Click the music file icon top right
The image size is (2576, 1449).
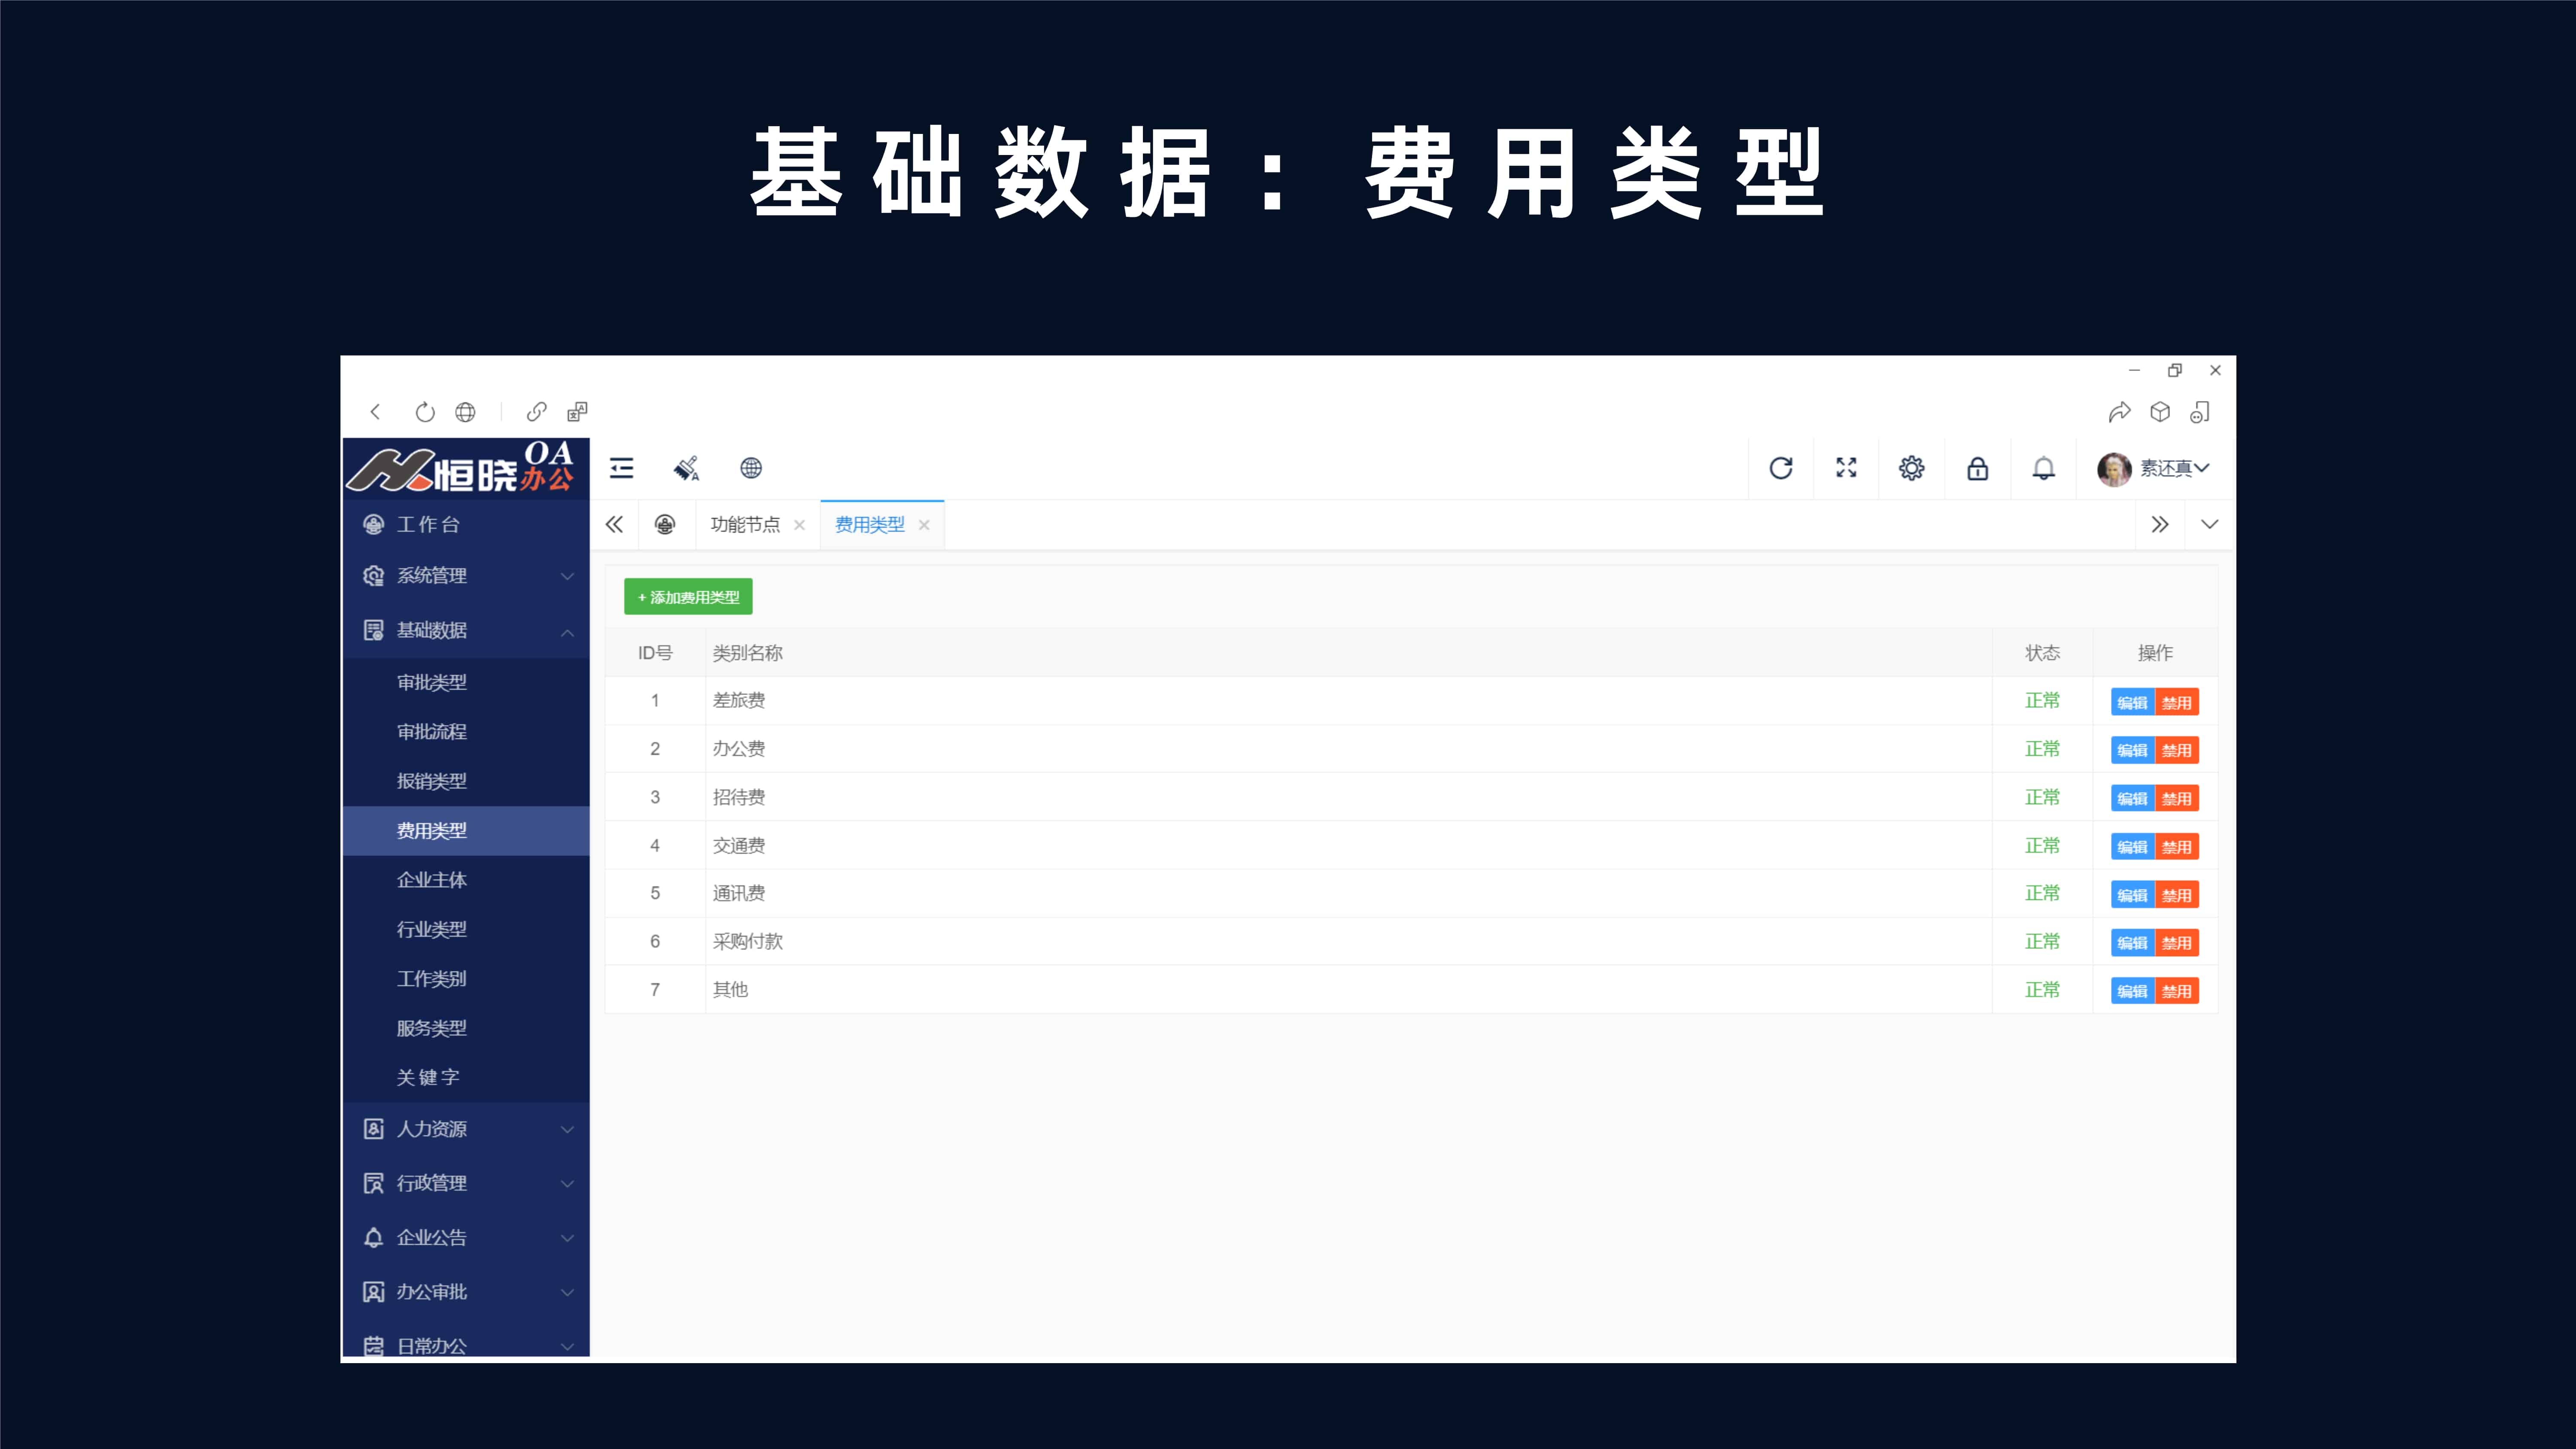[2200, 412]
